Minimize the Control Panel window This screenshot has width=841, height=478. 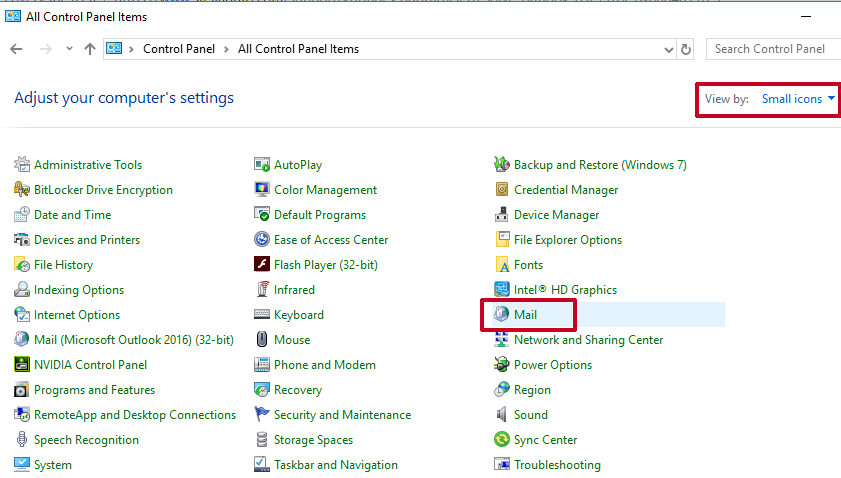[x=806, y=17]
